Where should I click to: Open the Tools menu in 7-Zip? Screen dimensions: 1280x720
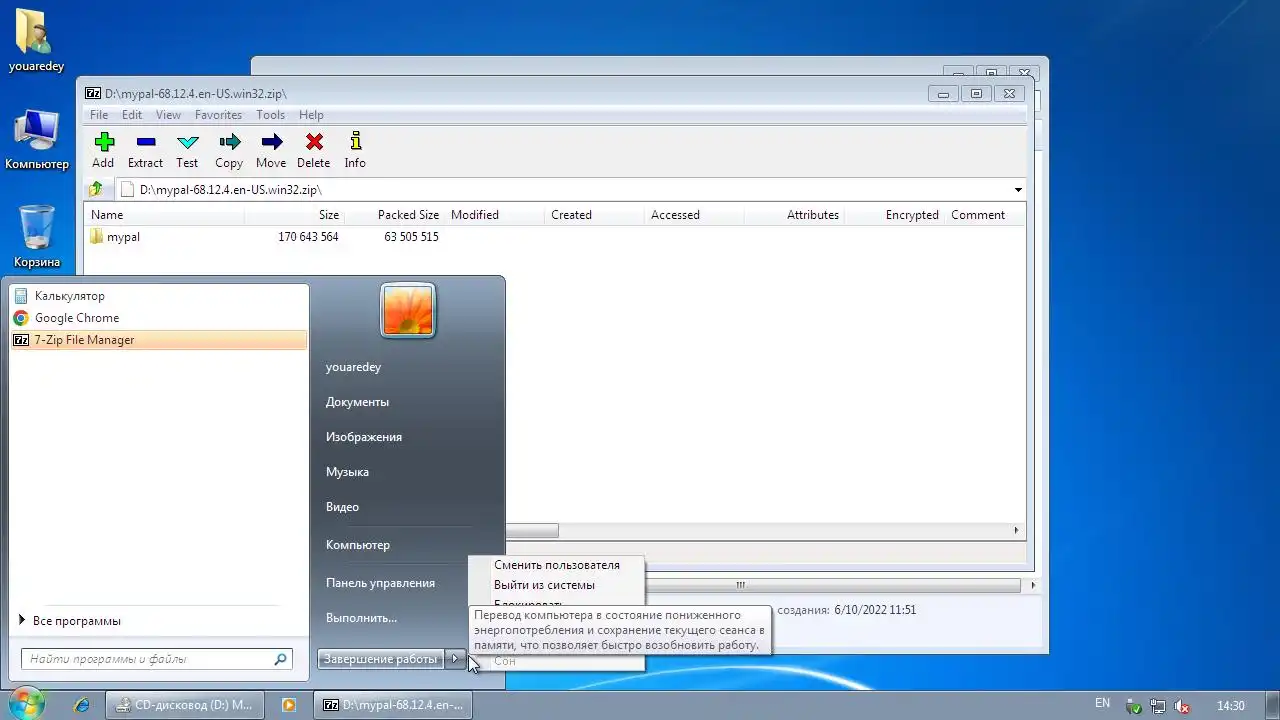270,115
